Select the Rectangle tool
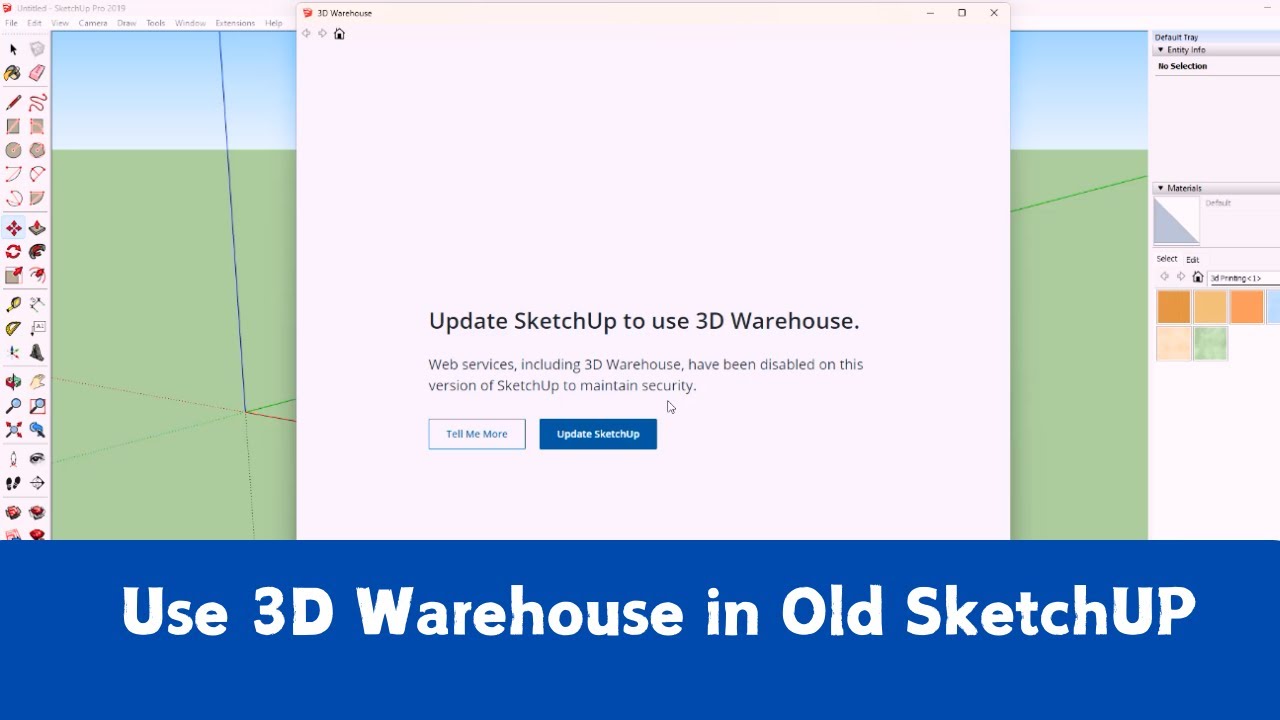1280x720 pixels. tap(13, 126)
